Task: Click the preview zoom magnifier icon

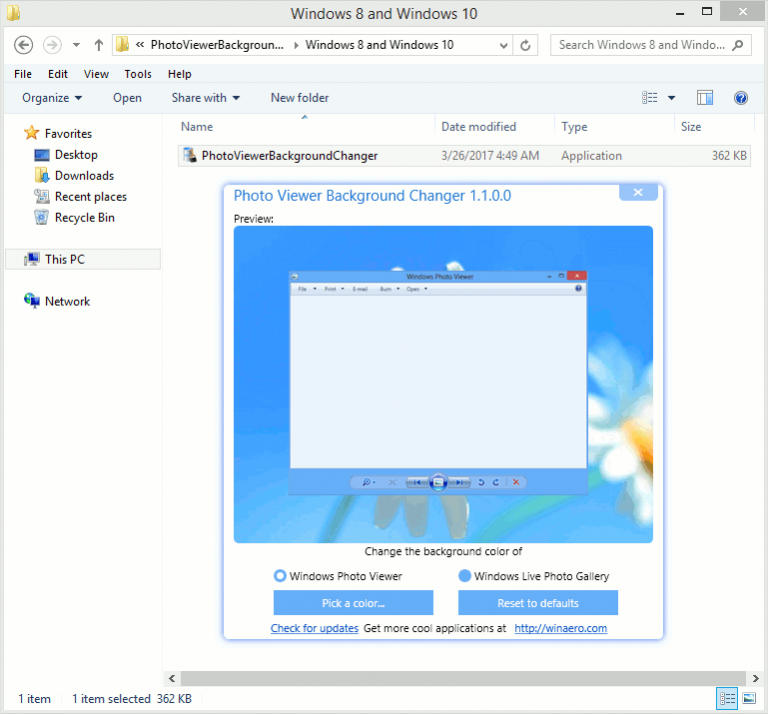Action: [366, 482]
